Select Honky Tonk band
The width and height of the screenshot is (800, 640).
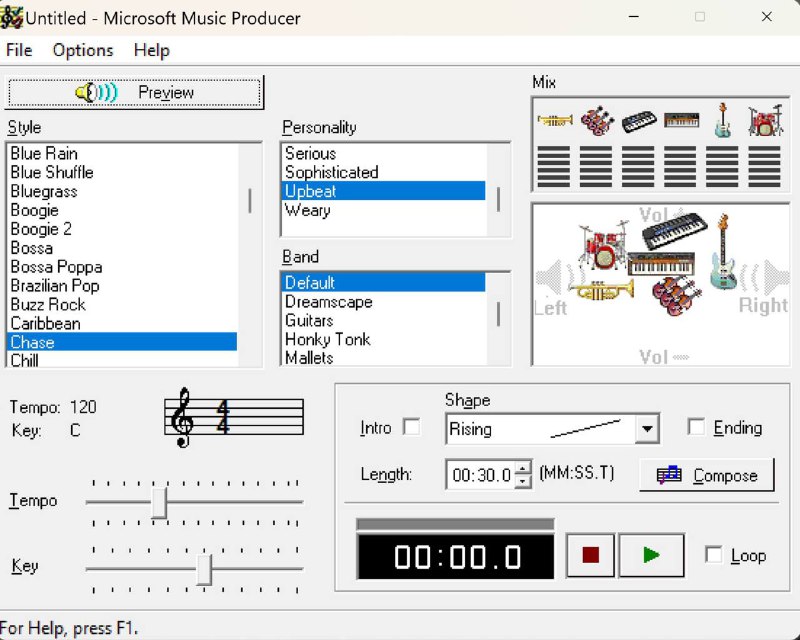(383, 339)
